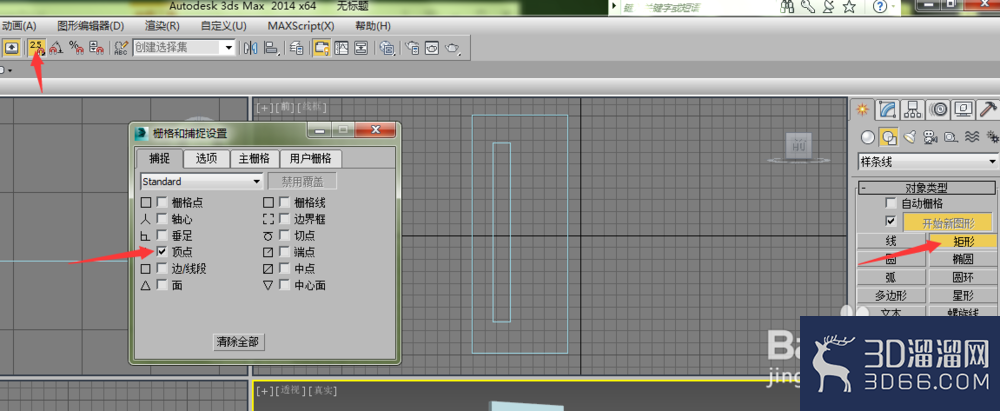1000x411 pixels.
Task: Switch to the Display command panel tab
Action: pos(964,110)
